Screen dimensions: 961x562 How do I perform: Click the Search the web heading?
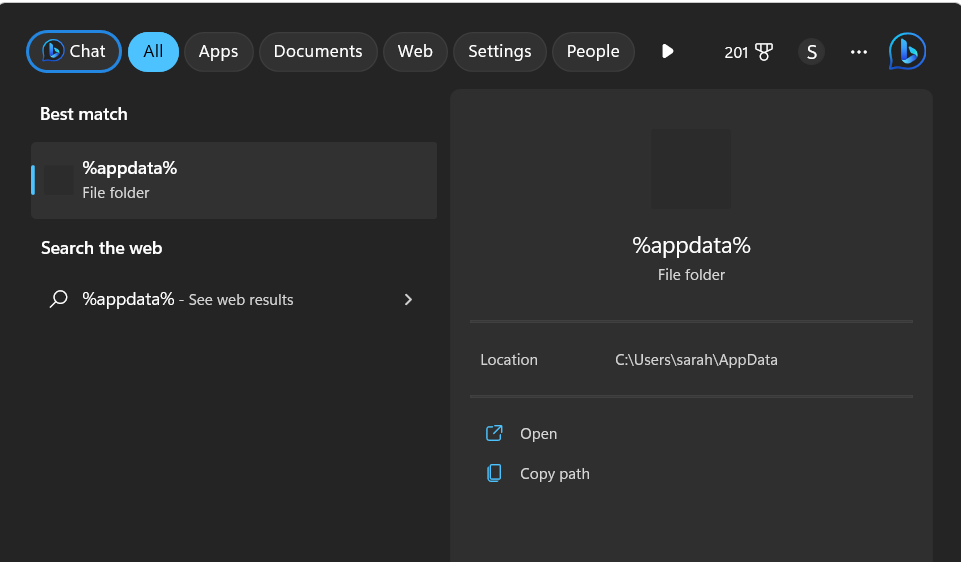[102, 248]
